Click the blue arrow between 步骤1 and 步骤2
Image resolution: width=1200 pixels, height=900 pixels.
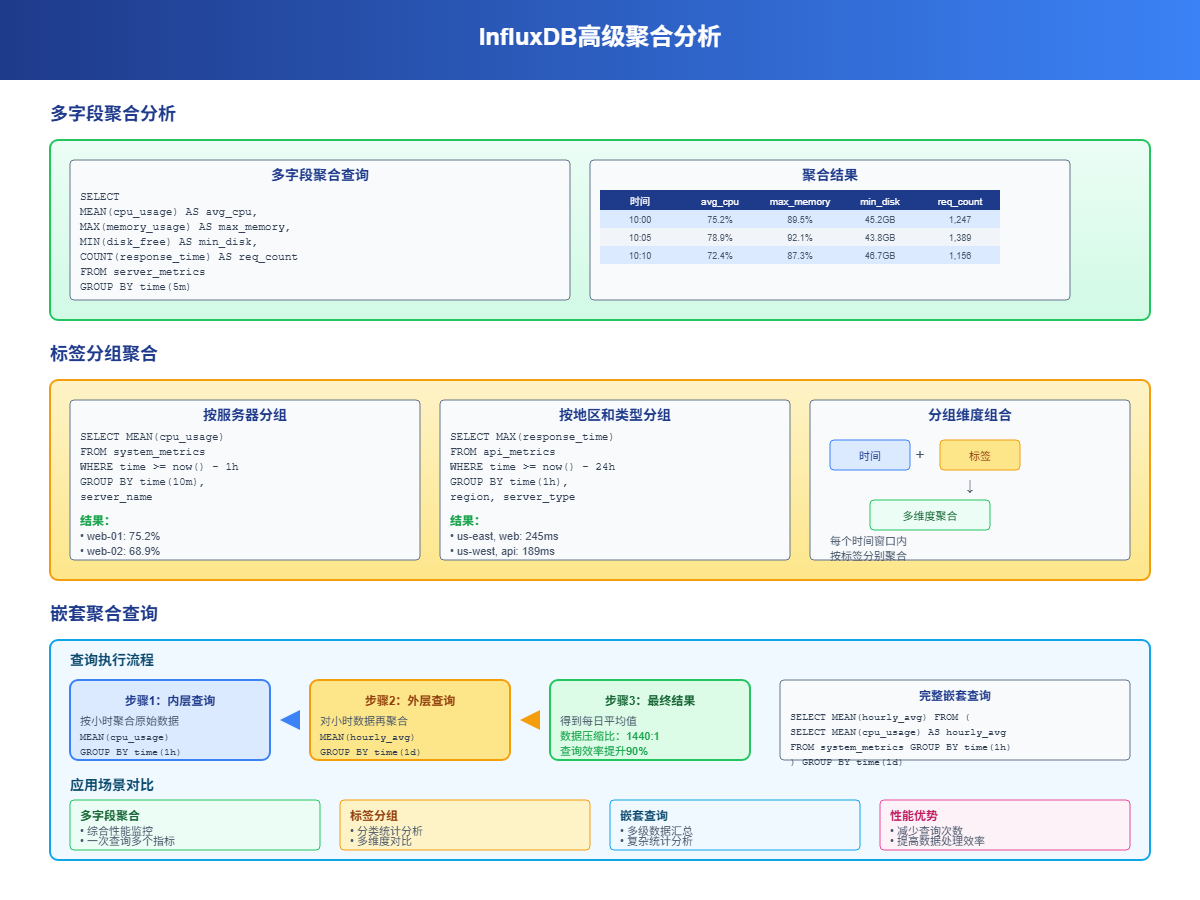click(x=289, y=718)
